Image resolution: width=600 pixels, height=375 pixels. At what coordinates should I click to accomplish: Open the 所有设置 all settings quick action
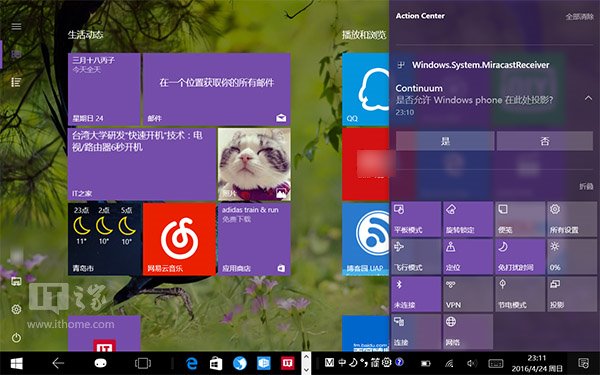(572, 219)
